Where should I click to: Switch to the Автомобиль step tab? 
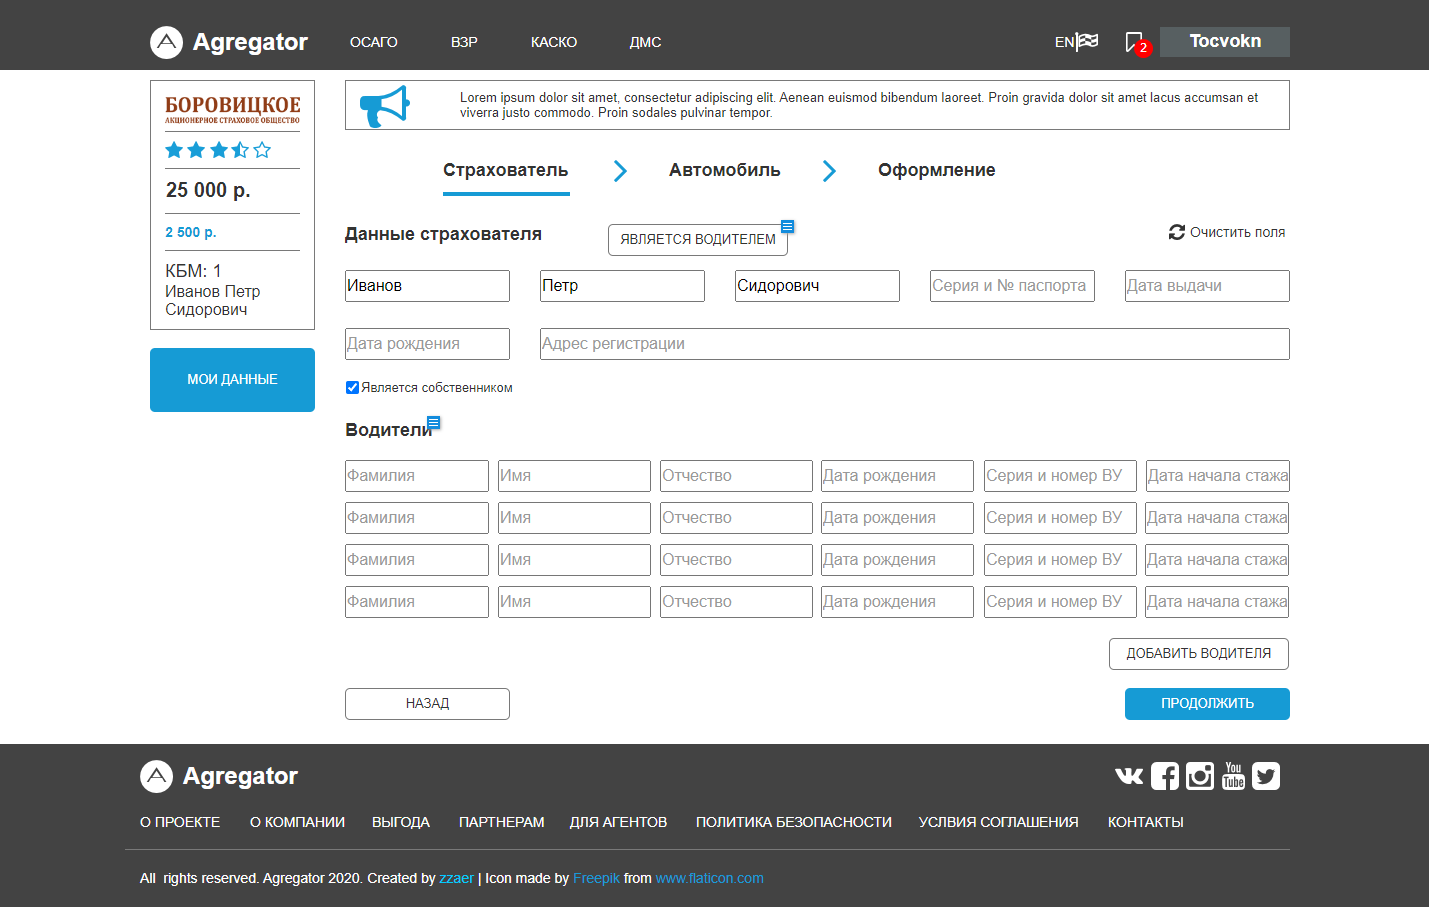click(724, 170)
